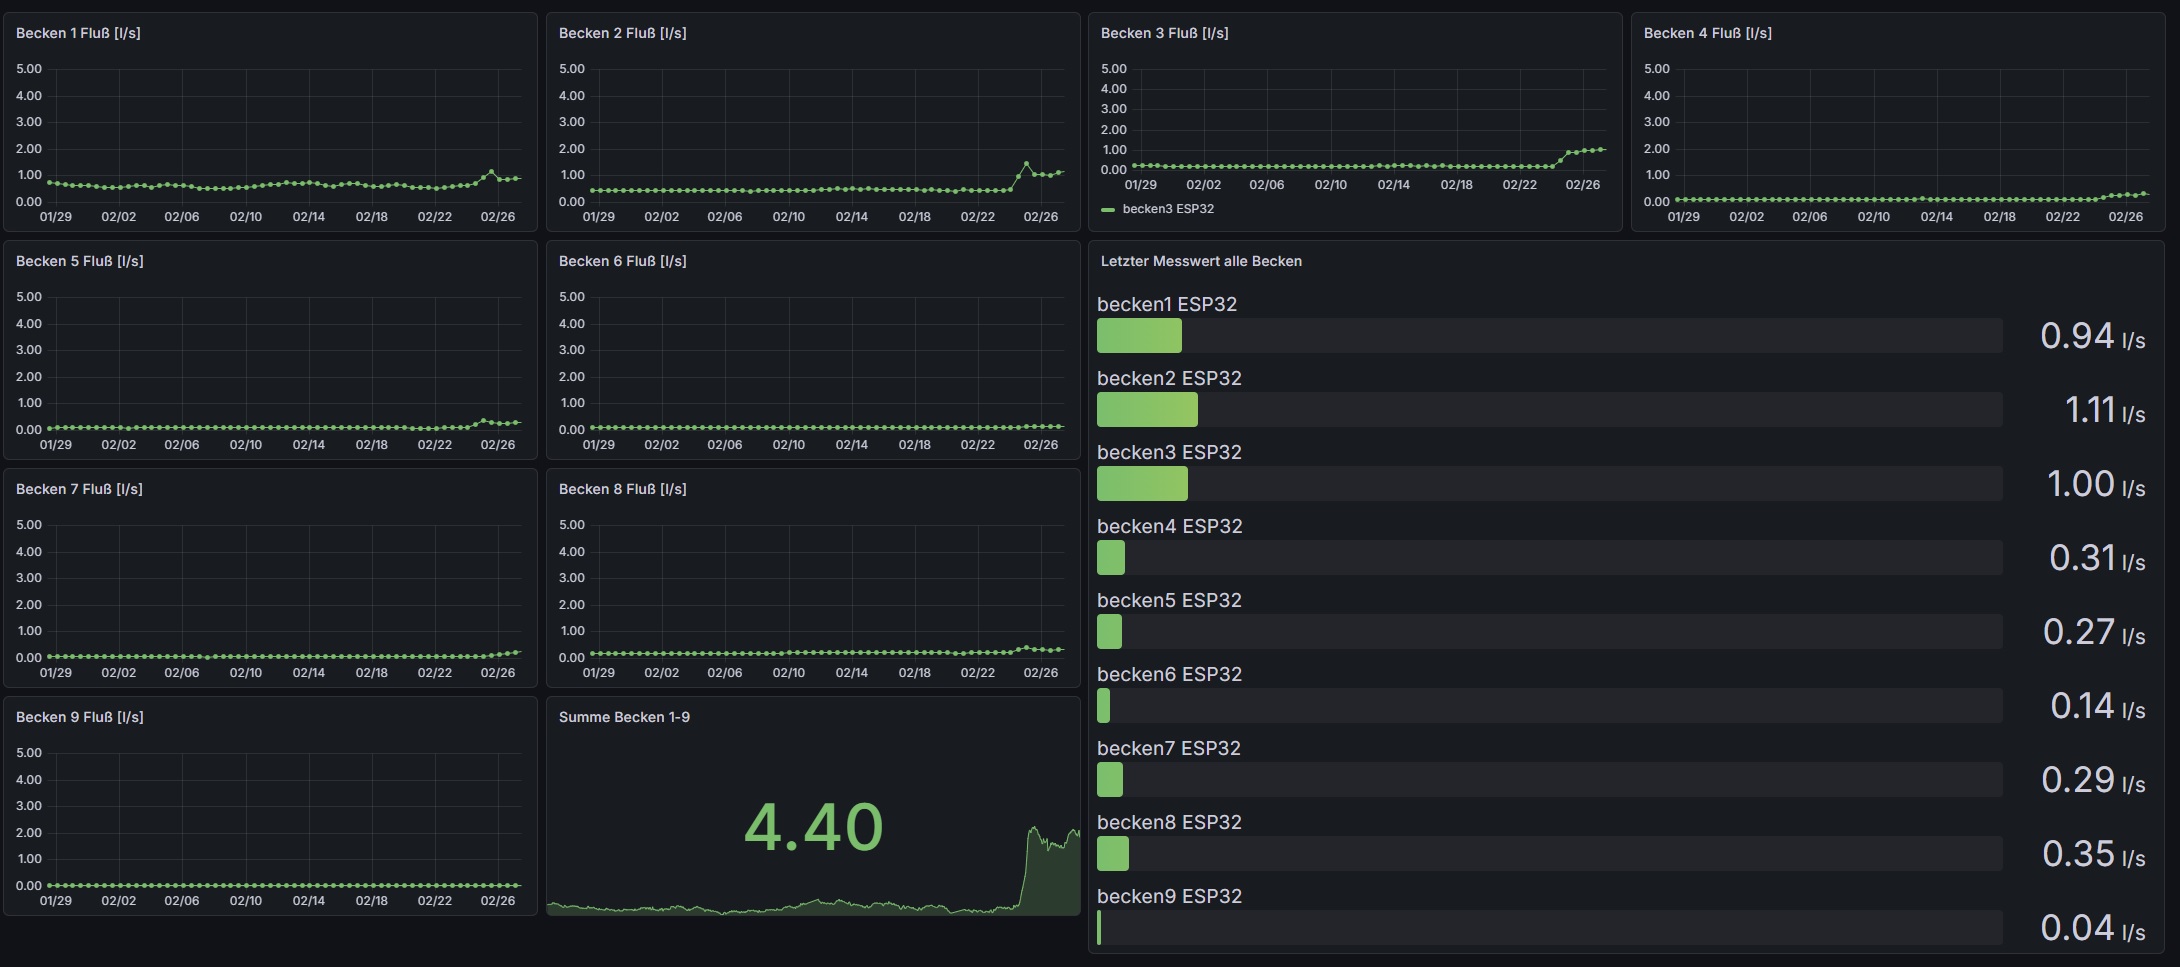Click the 1.00 l/s value for becken3

(2095, 485)
